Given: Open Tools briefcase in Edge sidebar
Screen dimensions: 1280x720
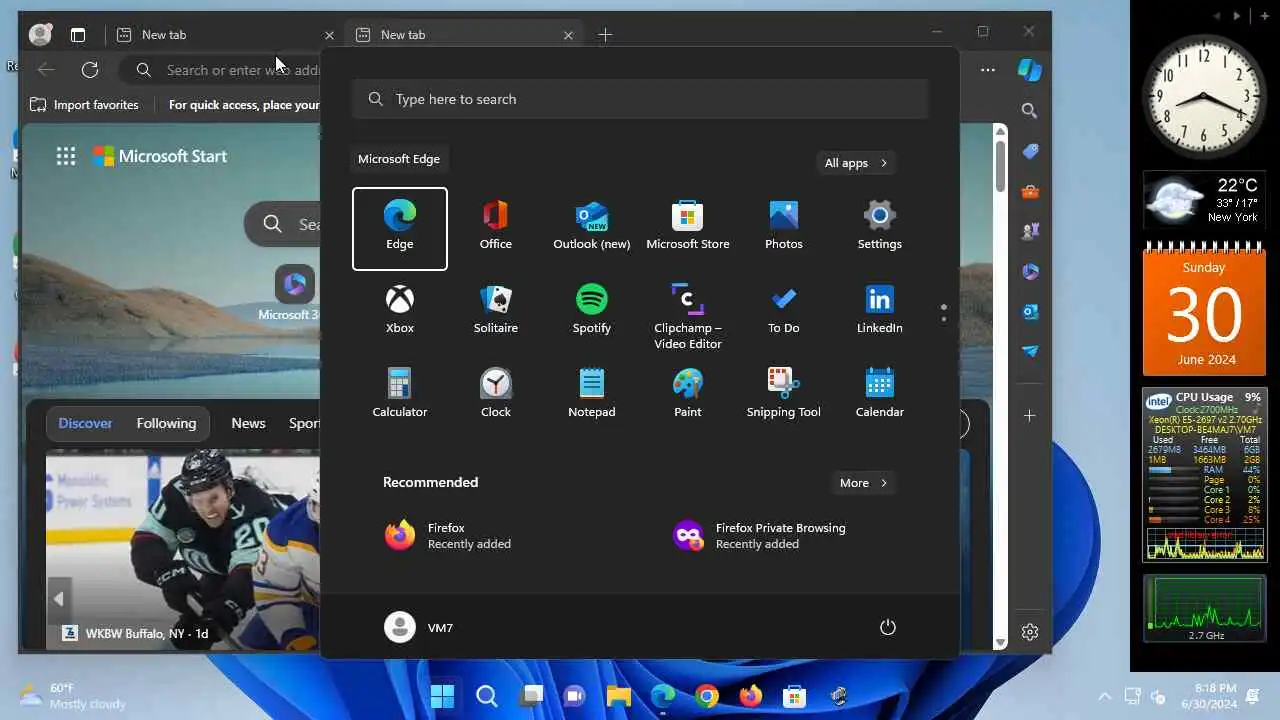Looking at the screenshot, I should [1029, 191].
